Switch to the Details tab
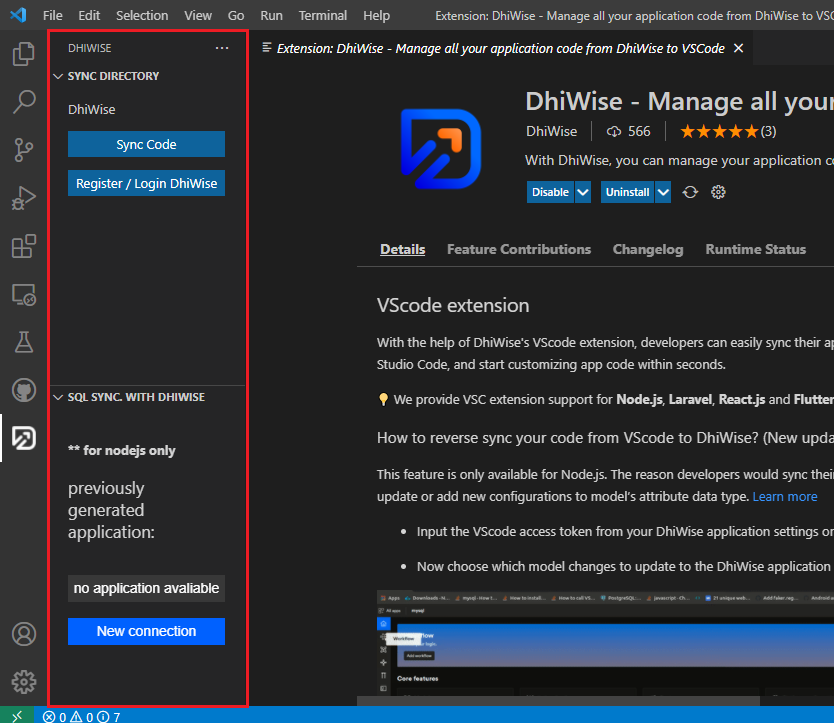834x723 pixels. (403, 249)
